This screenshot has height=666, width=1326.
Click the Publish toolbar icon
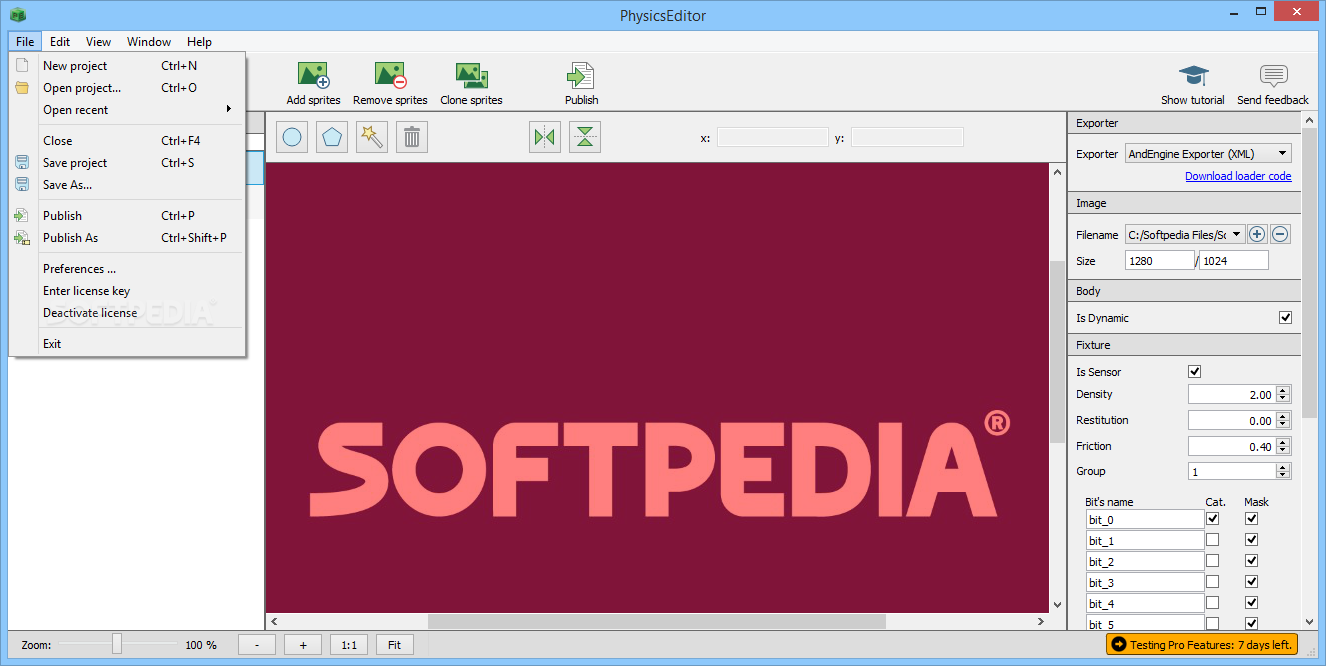coord(581,75)
